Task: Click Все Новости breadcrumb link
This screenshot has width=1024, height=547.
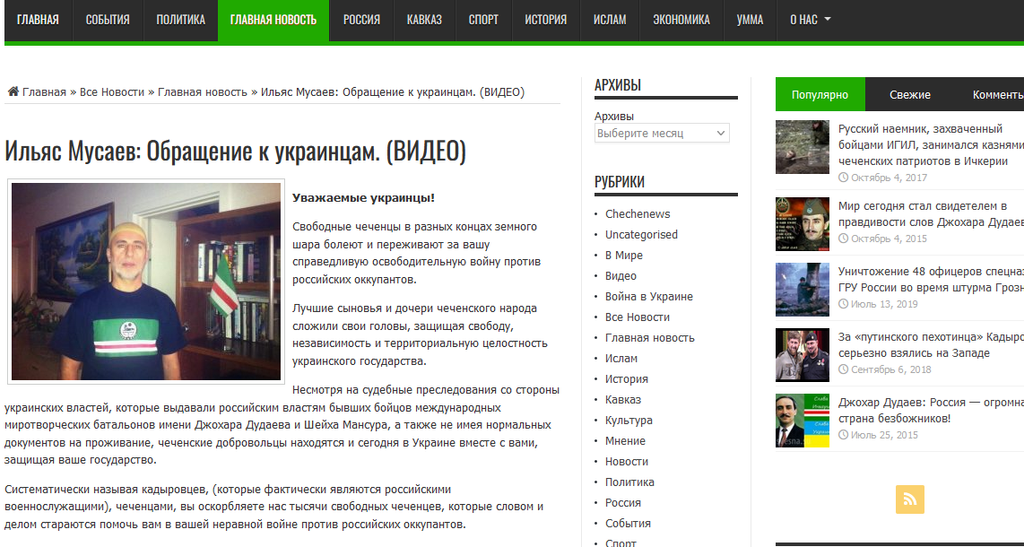Action: click(112, 92)
